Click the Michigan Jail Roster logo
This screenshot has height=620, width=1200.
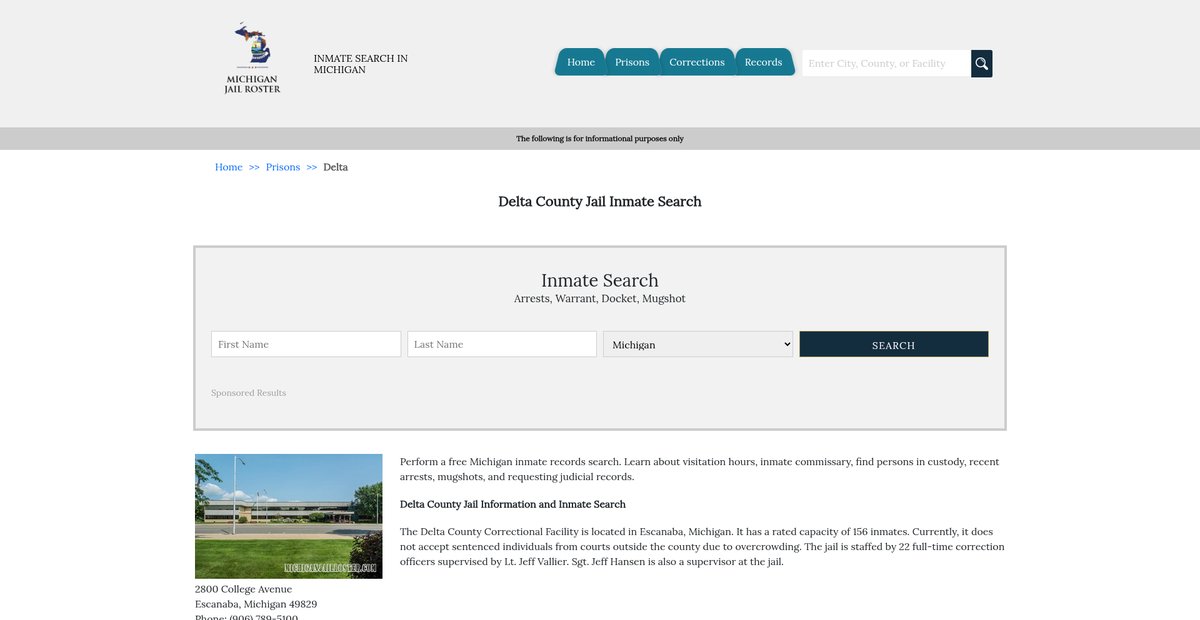(252, 59)
